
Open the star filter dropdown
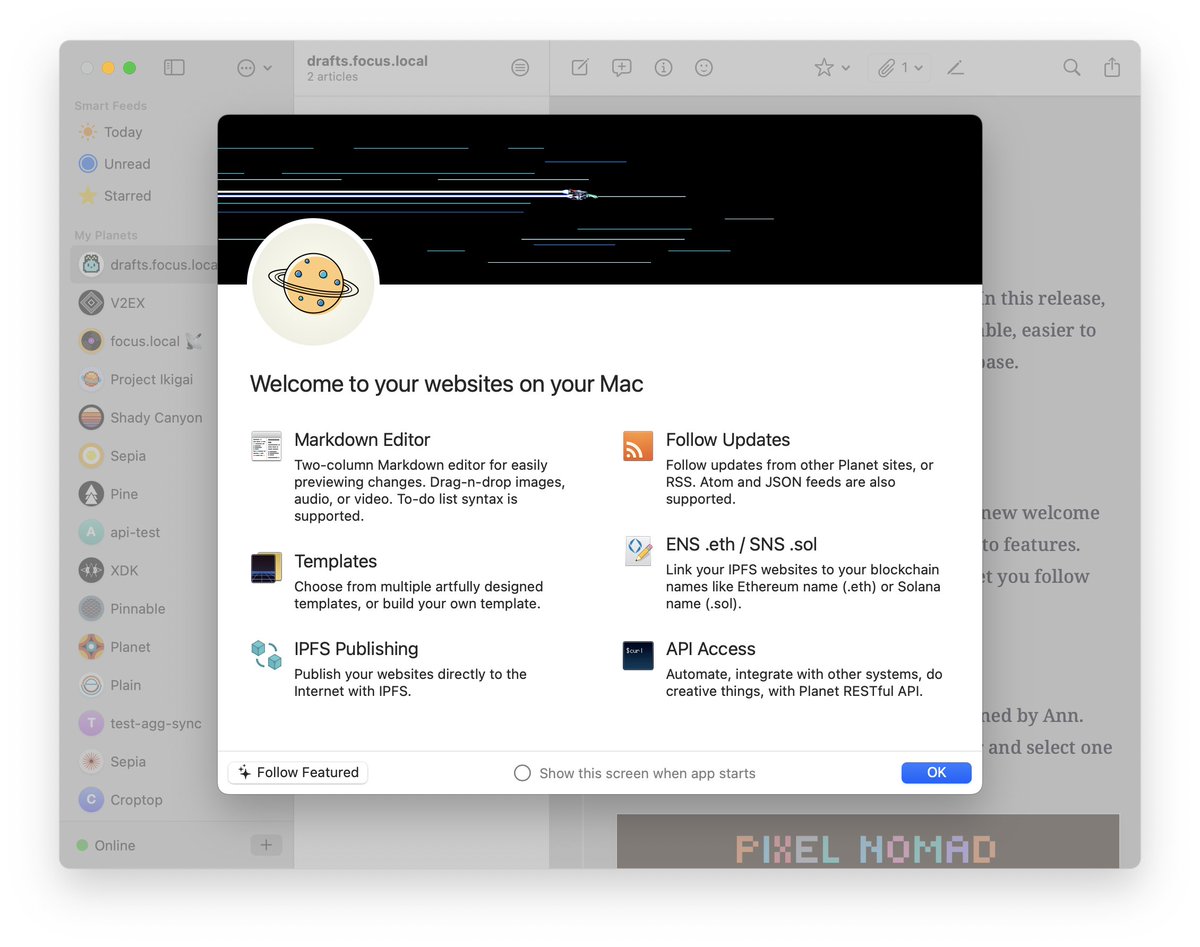832,68
